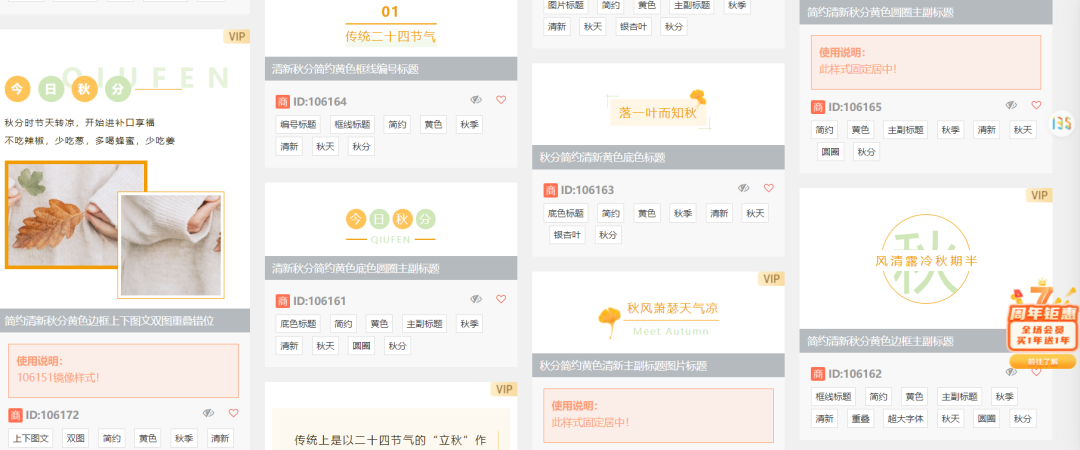Image resolution: width=1080 pixels, height=450 pixels.
Task: Click VIP badge on 秋风萧瑟天气凉 card
Action: click(771, 278)
